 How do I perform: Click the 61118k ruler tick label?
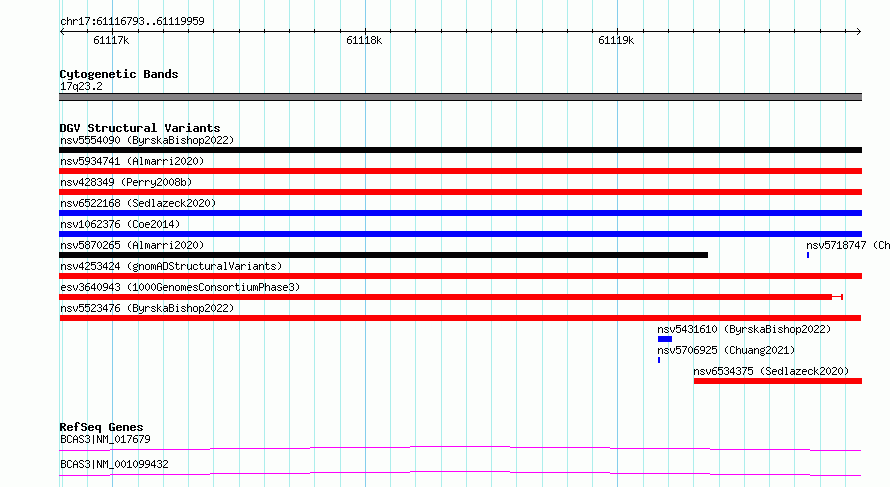pos(364,40)
